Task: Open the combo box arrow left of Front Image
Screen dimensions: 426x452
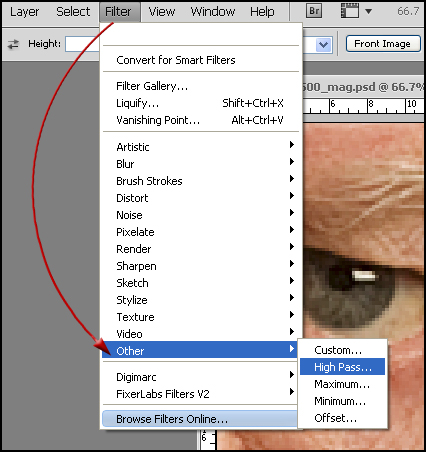Action: [323, 44]
